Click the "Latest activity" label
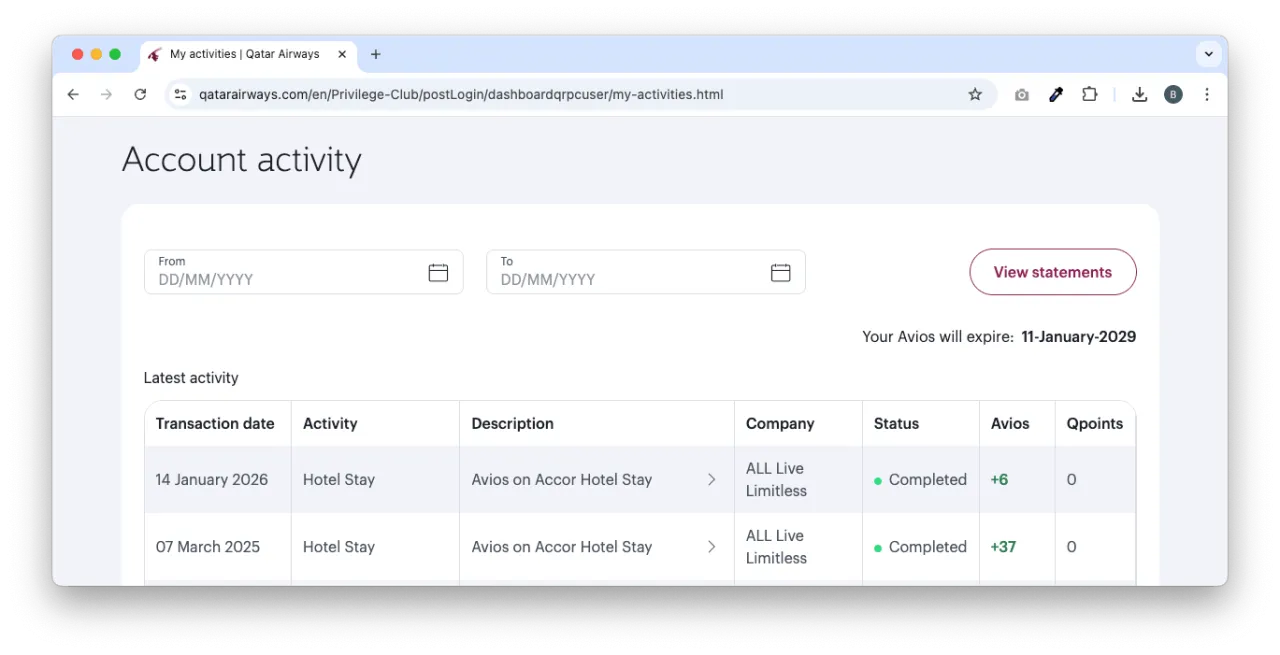Viewport: 1280px width, 655px height. 191,378
